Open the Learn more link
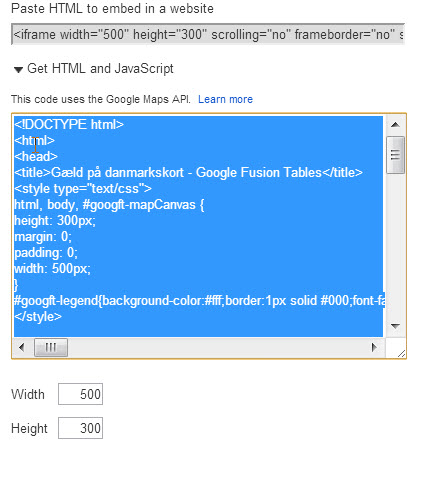Screen dimensions: 430x483 tap(225, 99)
